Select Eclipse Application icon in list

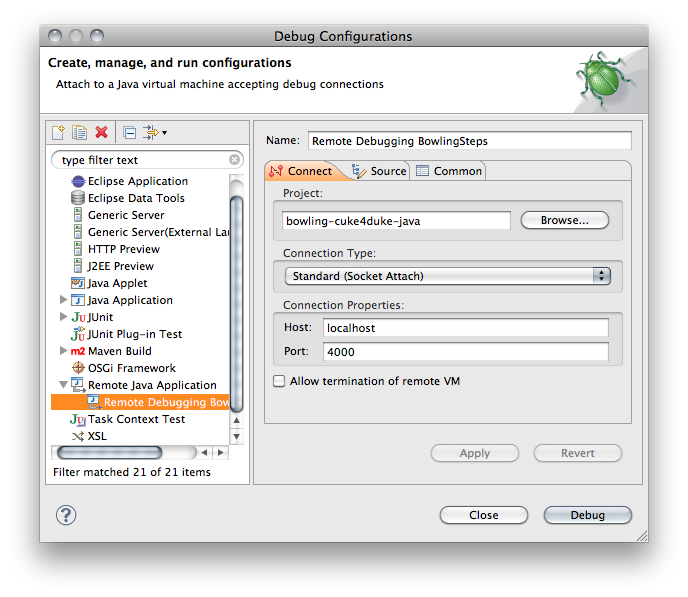(78, 181)
